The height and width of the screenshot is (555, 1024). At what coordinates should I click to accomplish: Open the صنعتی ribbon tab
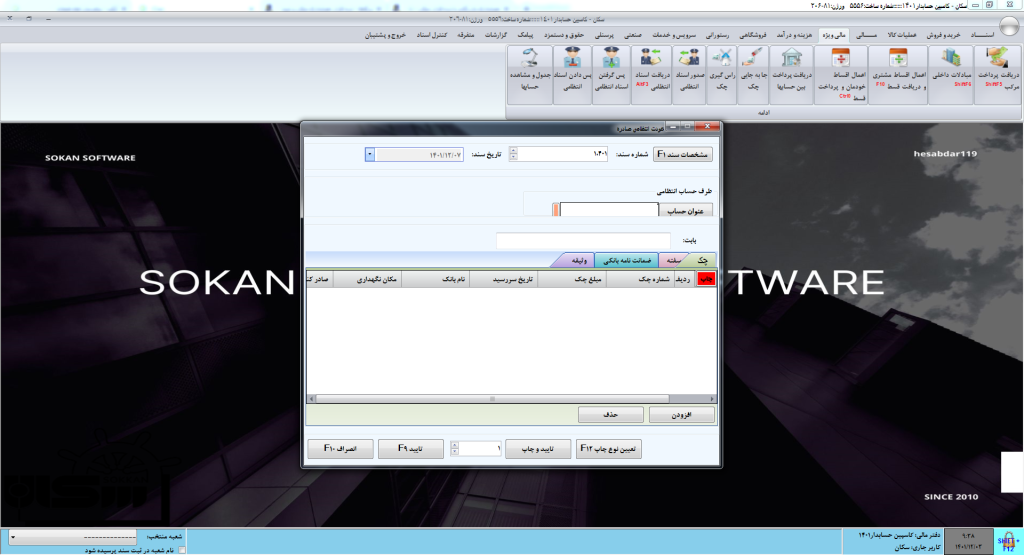point(633,35)
